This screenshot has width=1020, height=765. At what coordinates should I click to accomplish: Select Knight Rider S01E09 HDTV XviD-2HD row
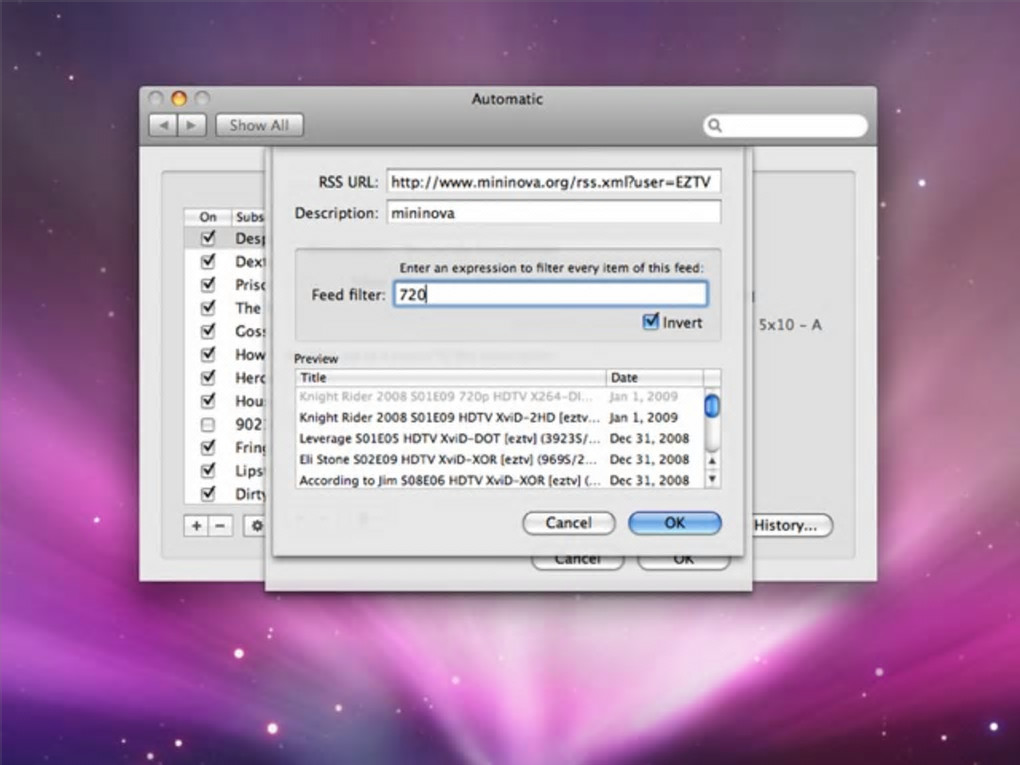500,417
